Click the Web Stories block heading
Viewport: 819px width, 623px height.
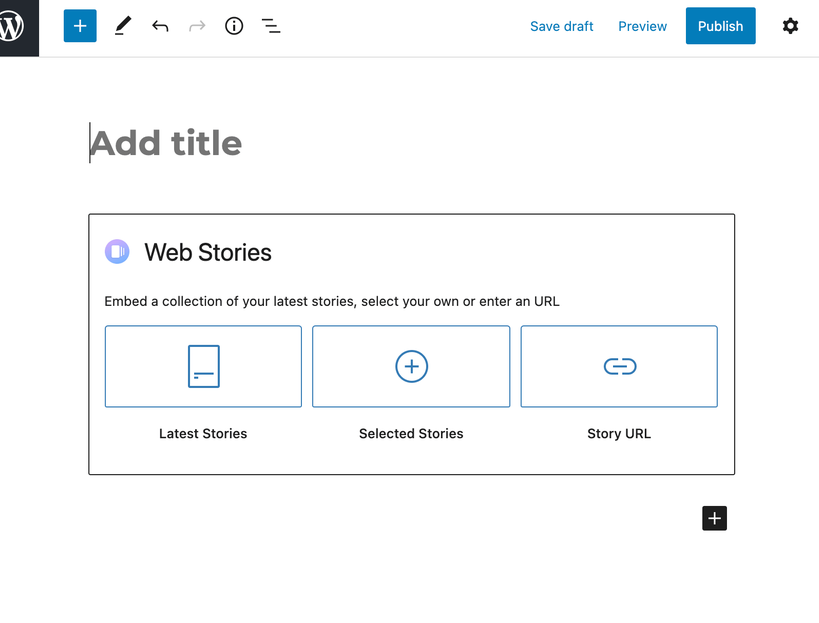[208, 252]
